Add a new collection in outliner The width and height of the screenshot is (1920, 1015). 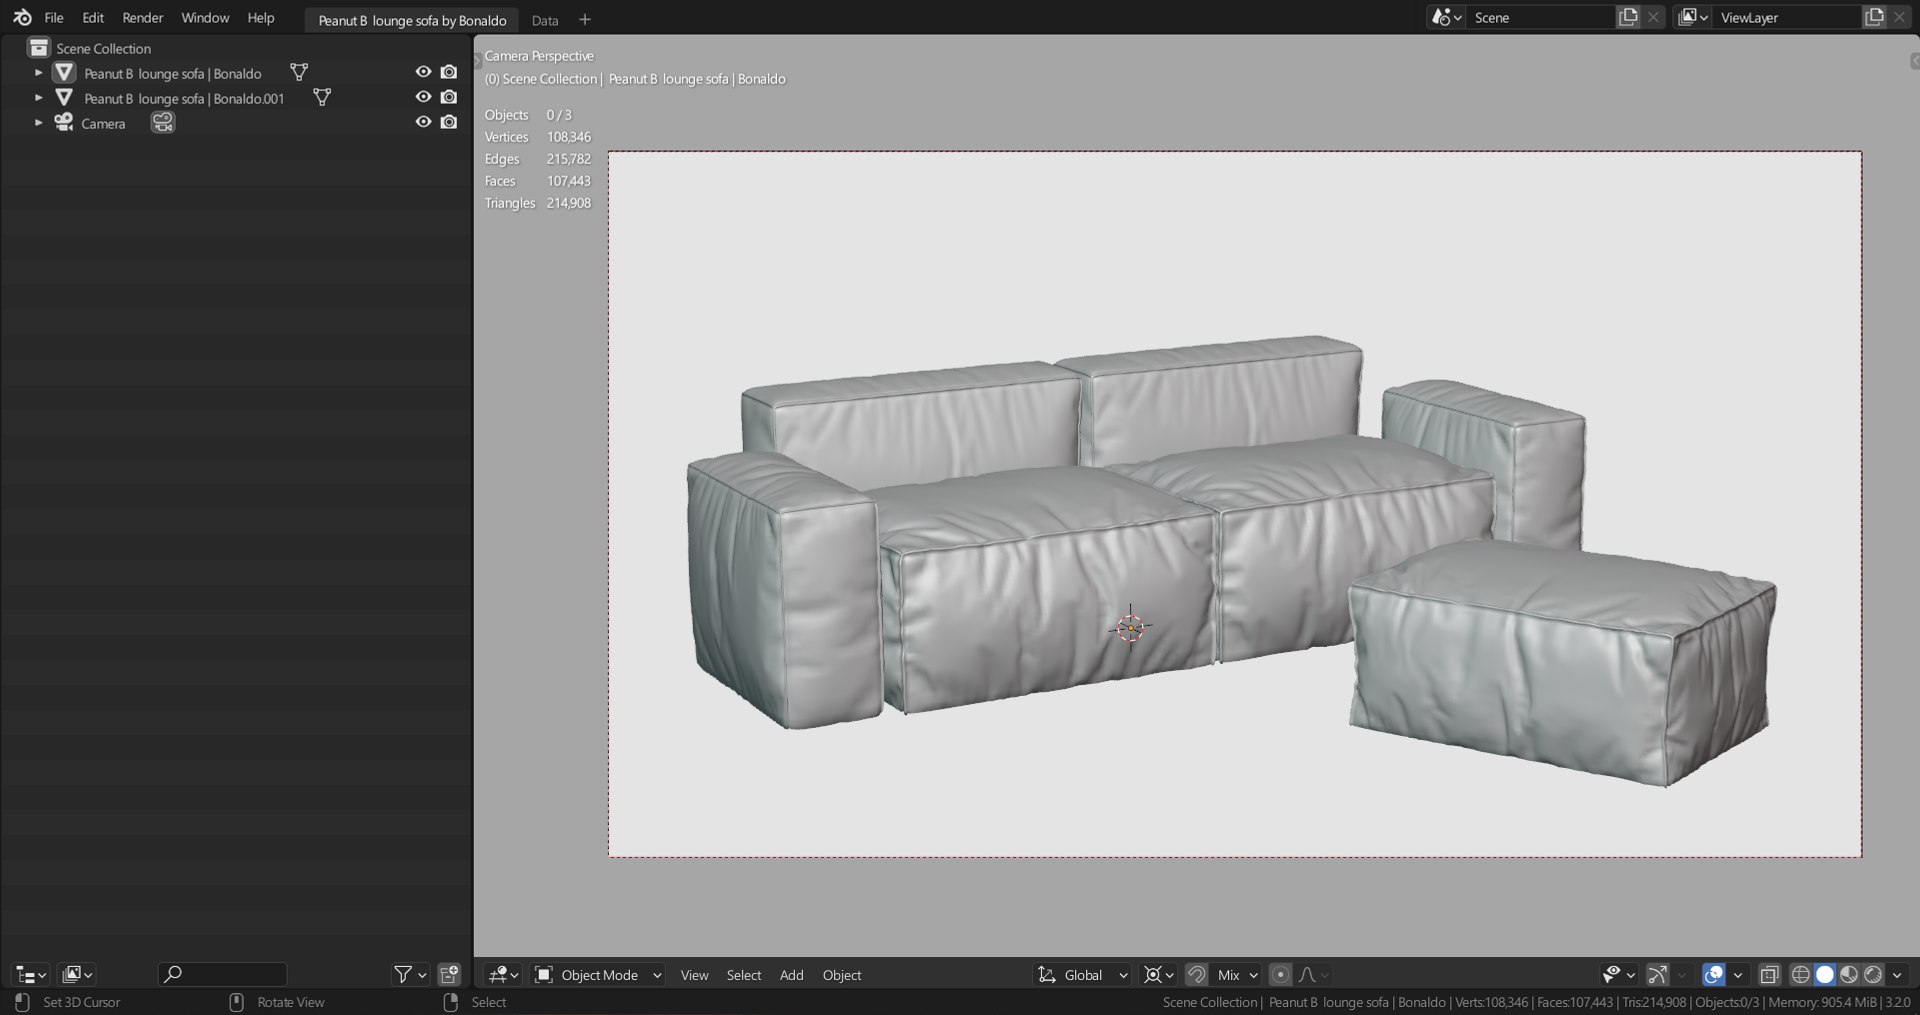(449, 974)
